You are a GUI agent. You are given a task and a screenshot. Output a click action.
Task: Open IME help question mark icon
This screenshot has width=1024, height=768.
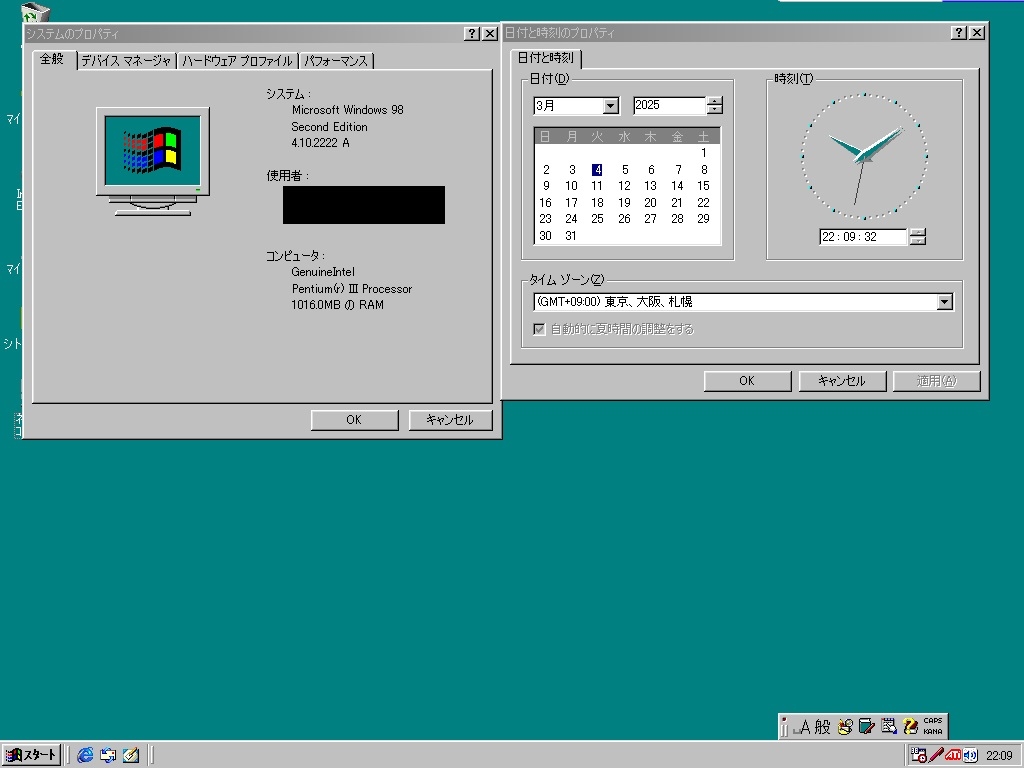(x=910, y=726)
